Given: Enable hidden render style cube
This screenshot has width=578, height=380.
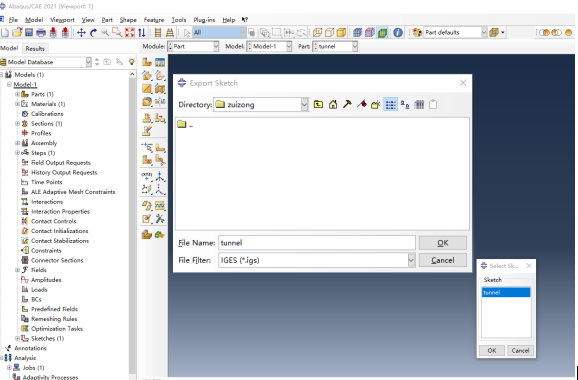Looking at the screenshot, I should point(329,32).
